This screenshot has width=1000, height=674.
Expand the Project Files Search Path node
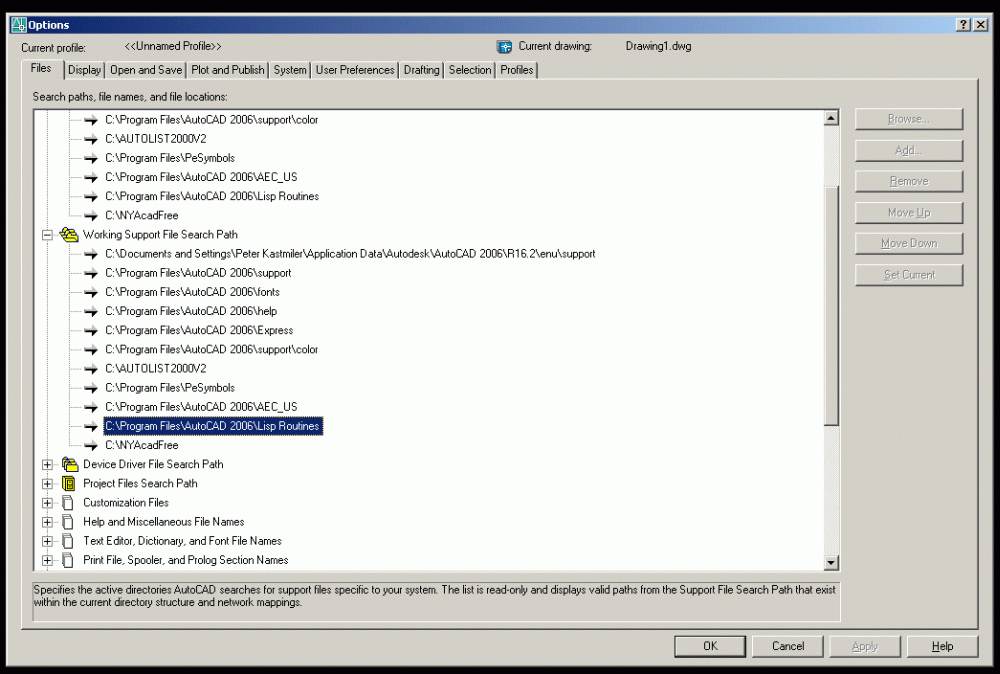47,484
